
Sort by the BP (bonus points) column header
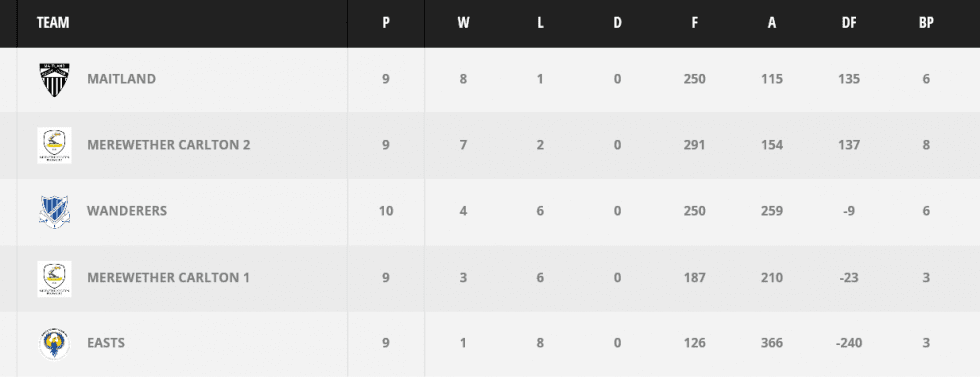[x=926, y=23]
